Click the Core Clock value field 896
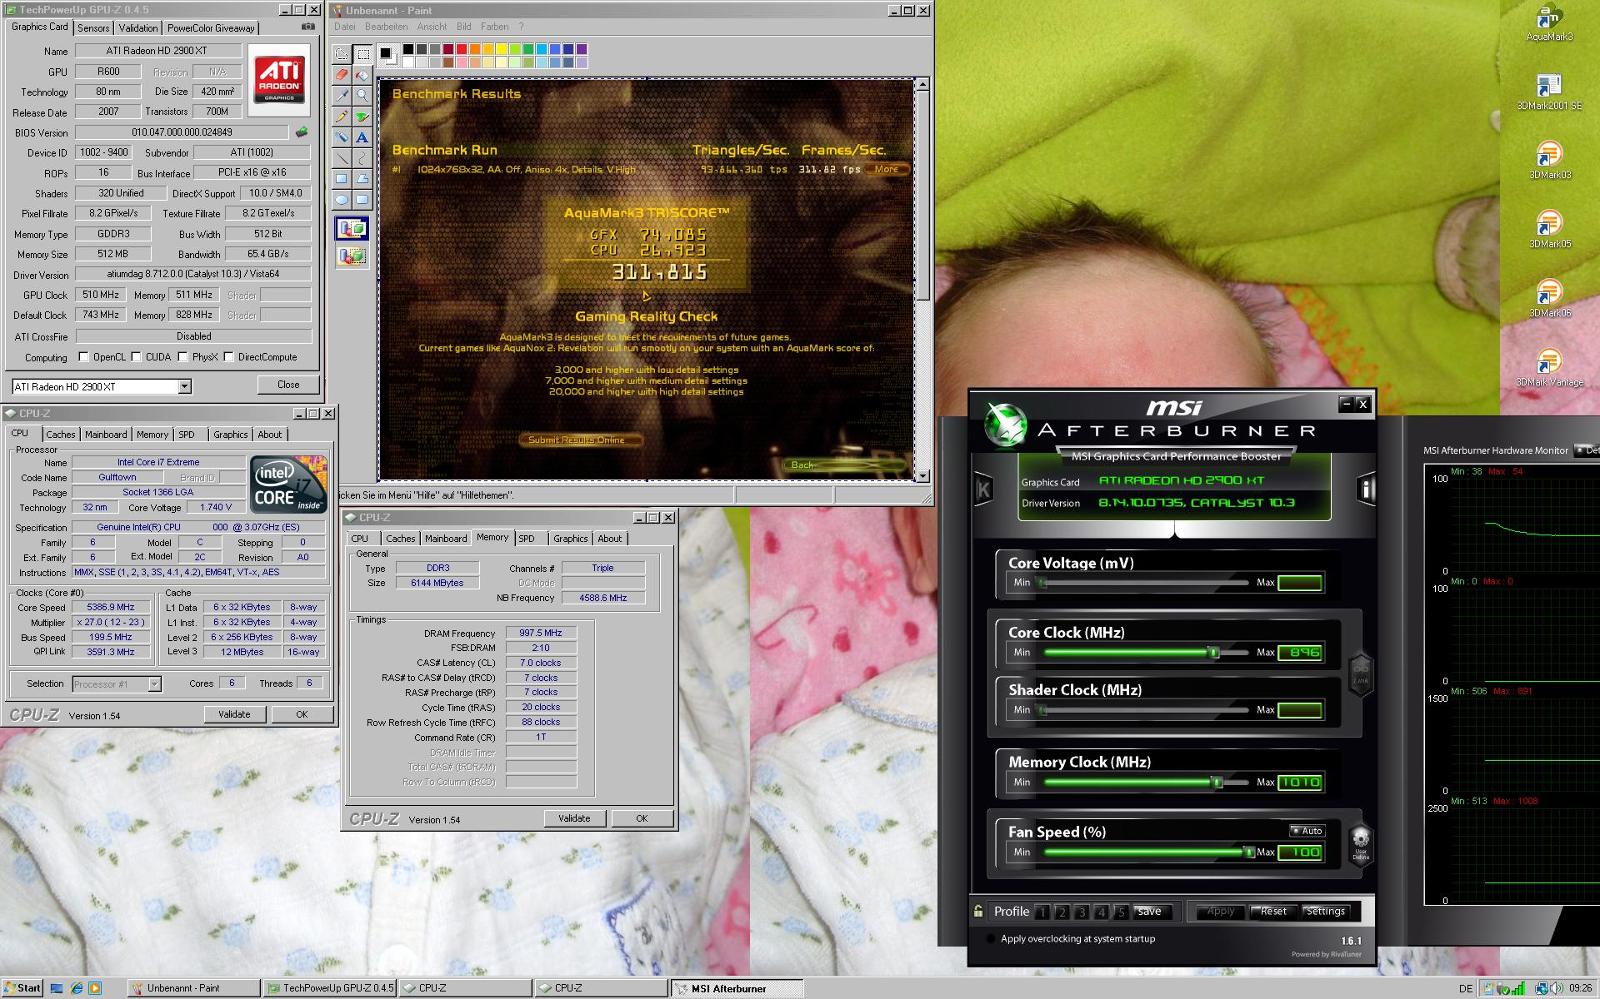This screenshot has width=1600, height=999. [x=1300, y=652]
